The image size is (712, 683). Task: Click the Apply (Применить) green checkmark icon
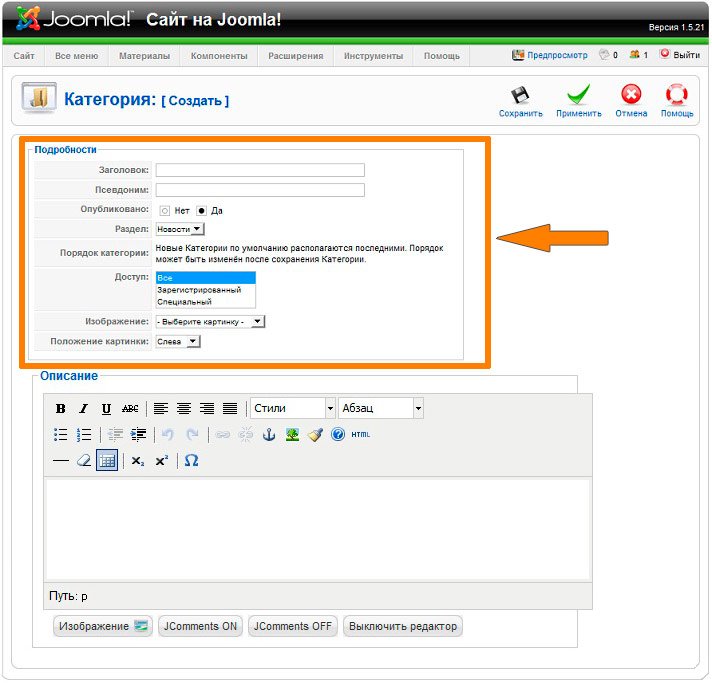[578, 96]
